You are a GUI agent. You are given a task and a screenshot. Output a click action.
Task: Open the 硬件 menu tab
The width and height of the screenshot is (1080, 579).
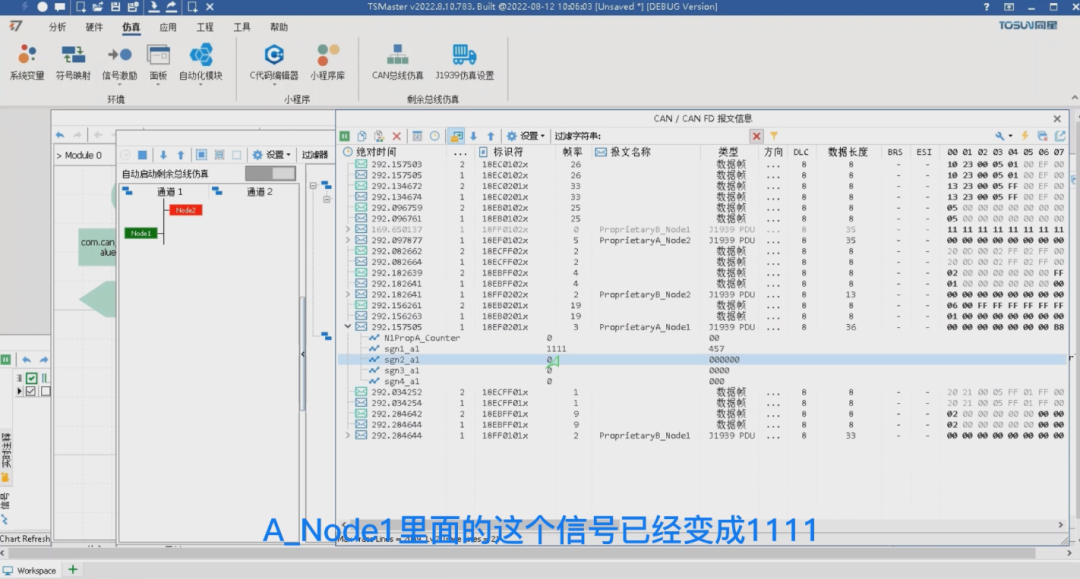point(94,27)
